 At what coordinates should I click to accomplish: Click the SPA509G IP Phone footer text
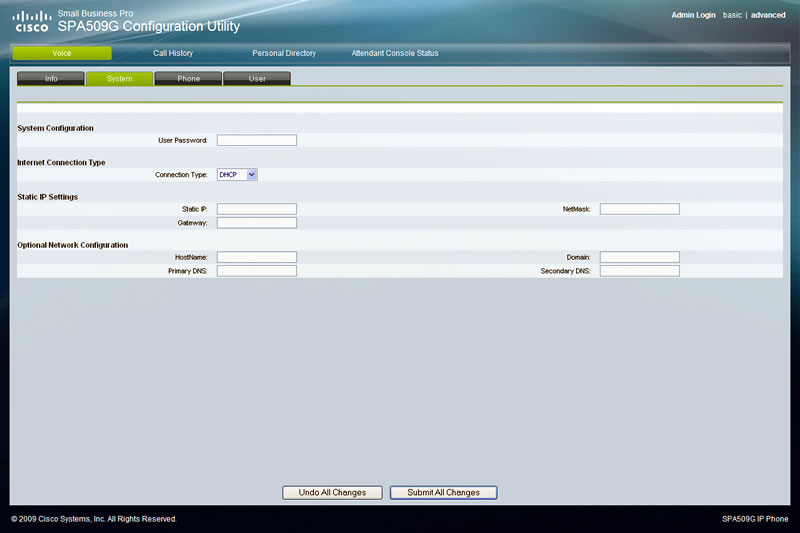[755, 519]
